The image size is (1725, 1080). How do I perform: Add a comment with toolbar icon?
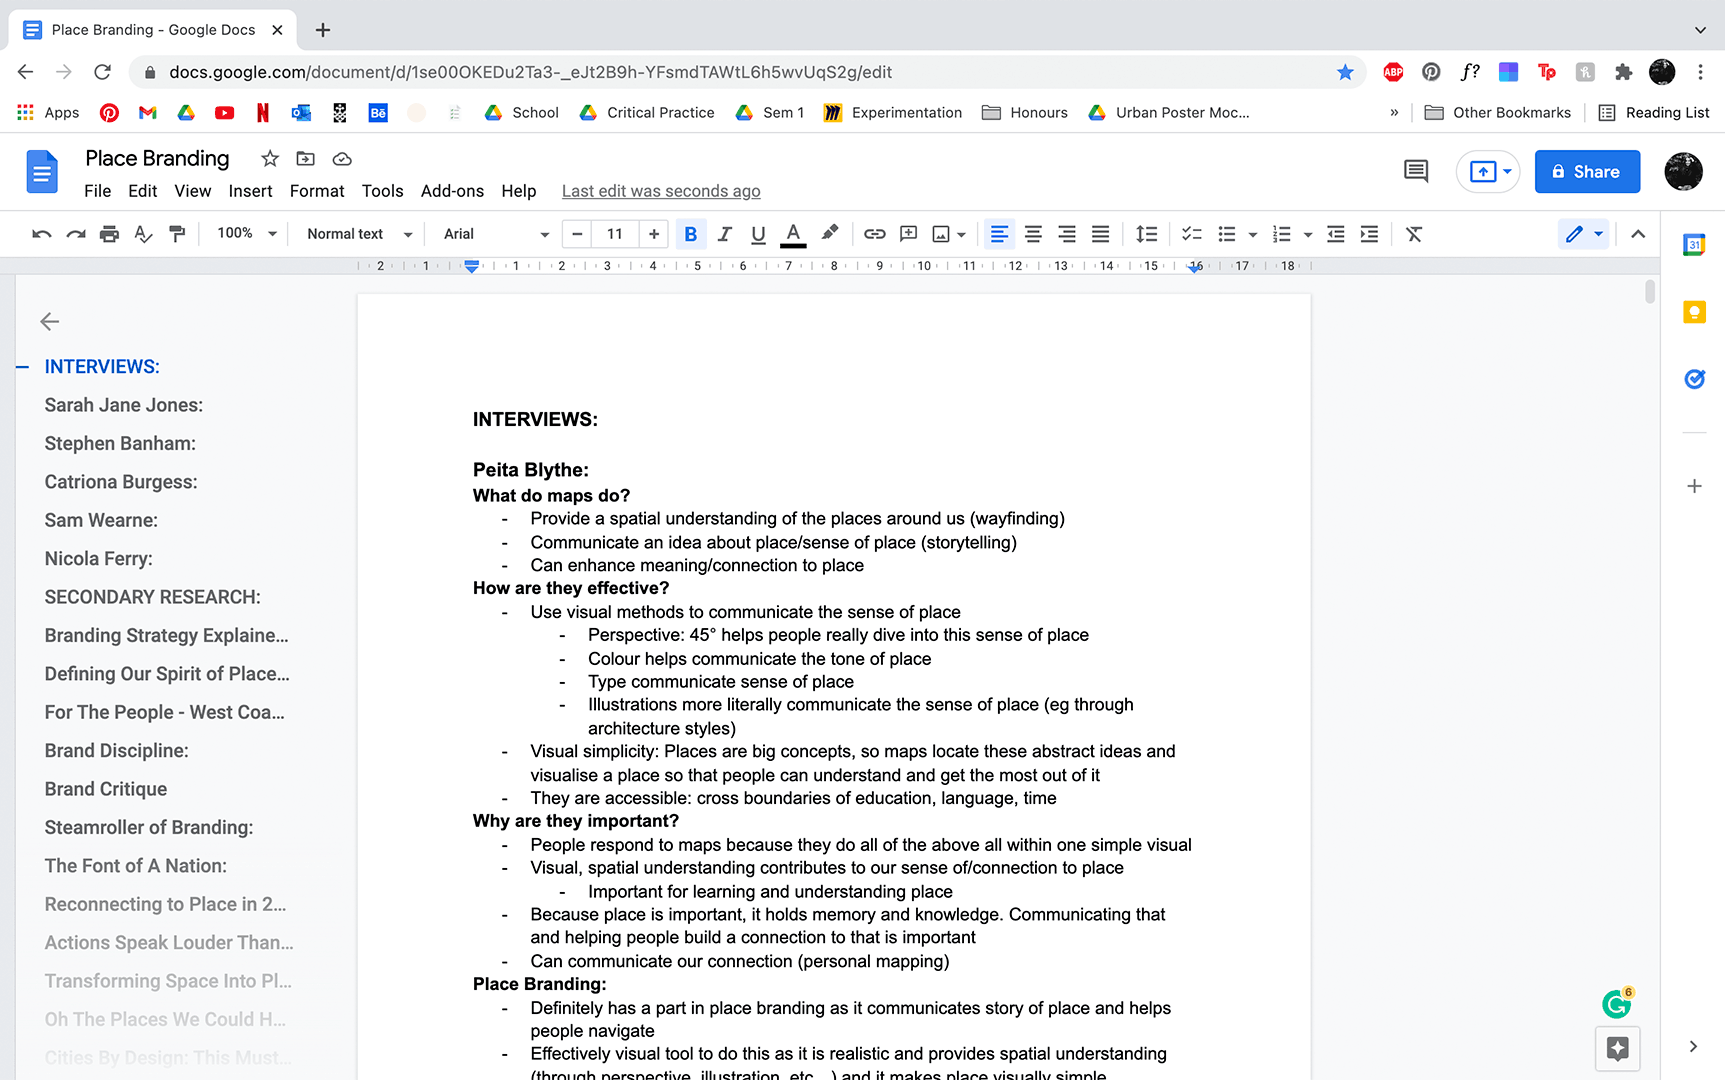point(908,234)
